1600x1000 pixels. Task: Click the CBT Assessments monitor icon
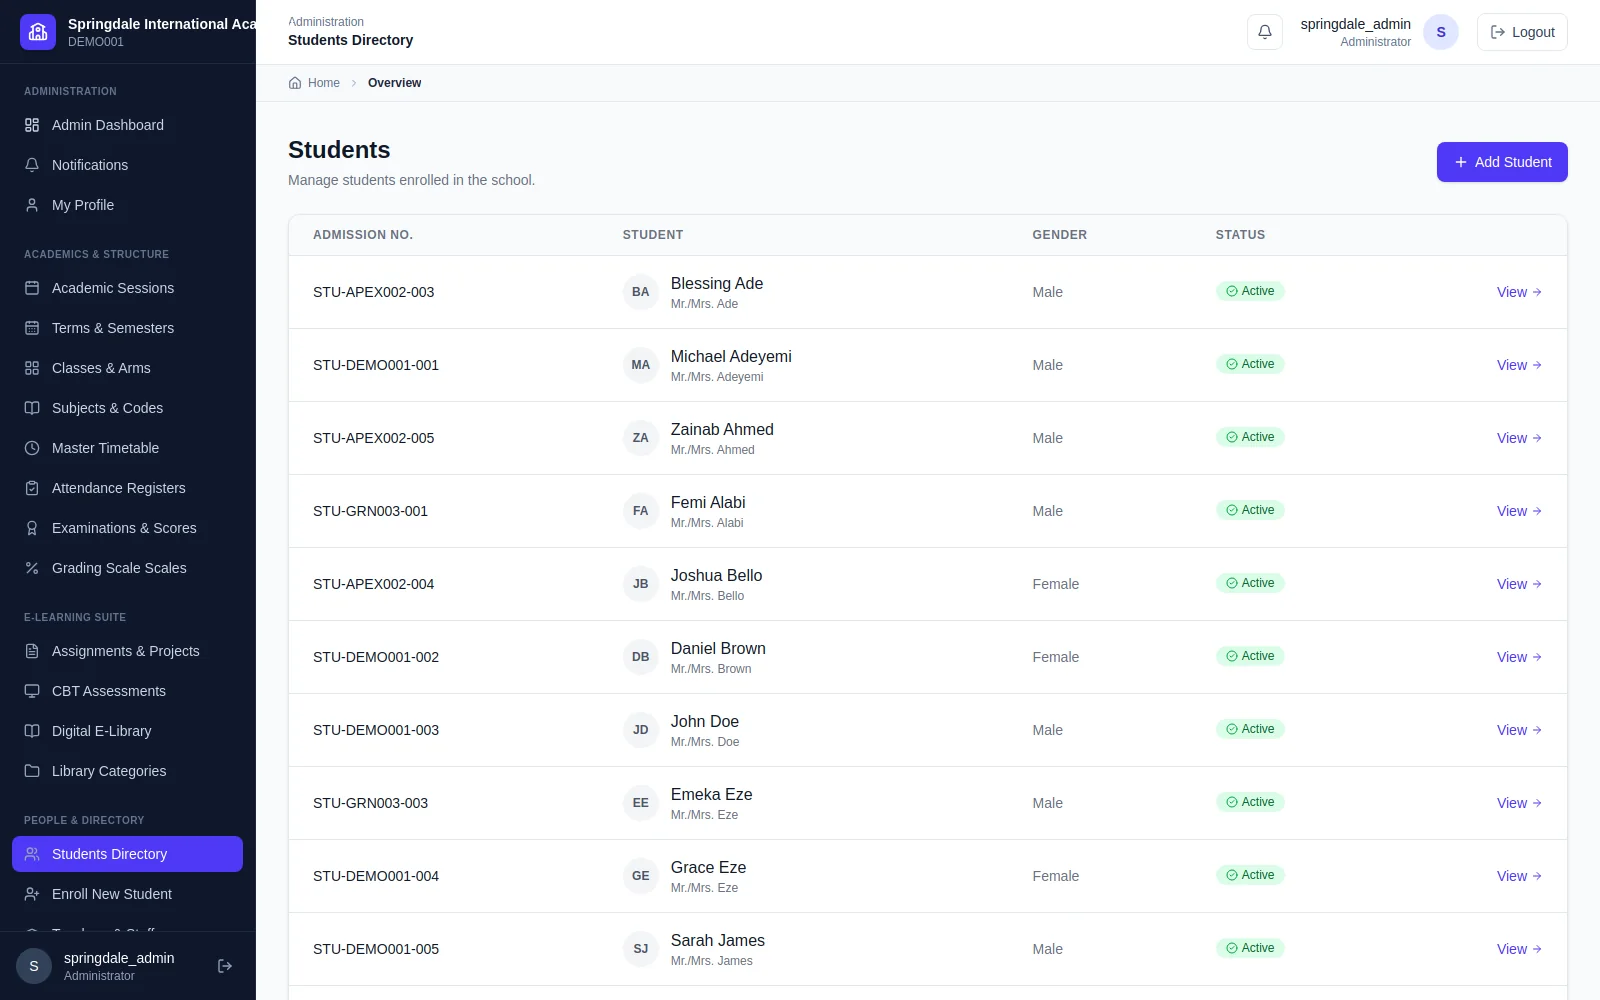32,691
